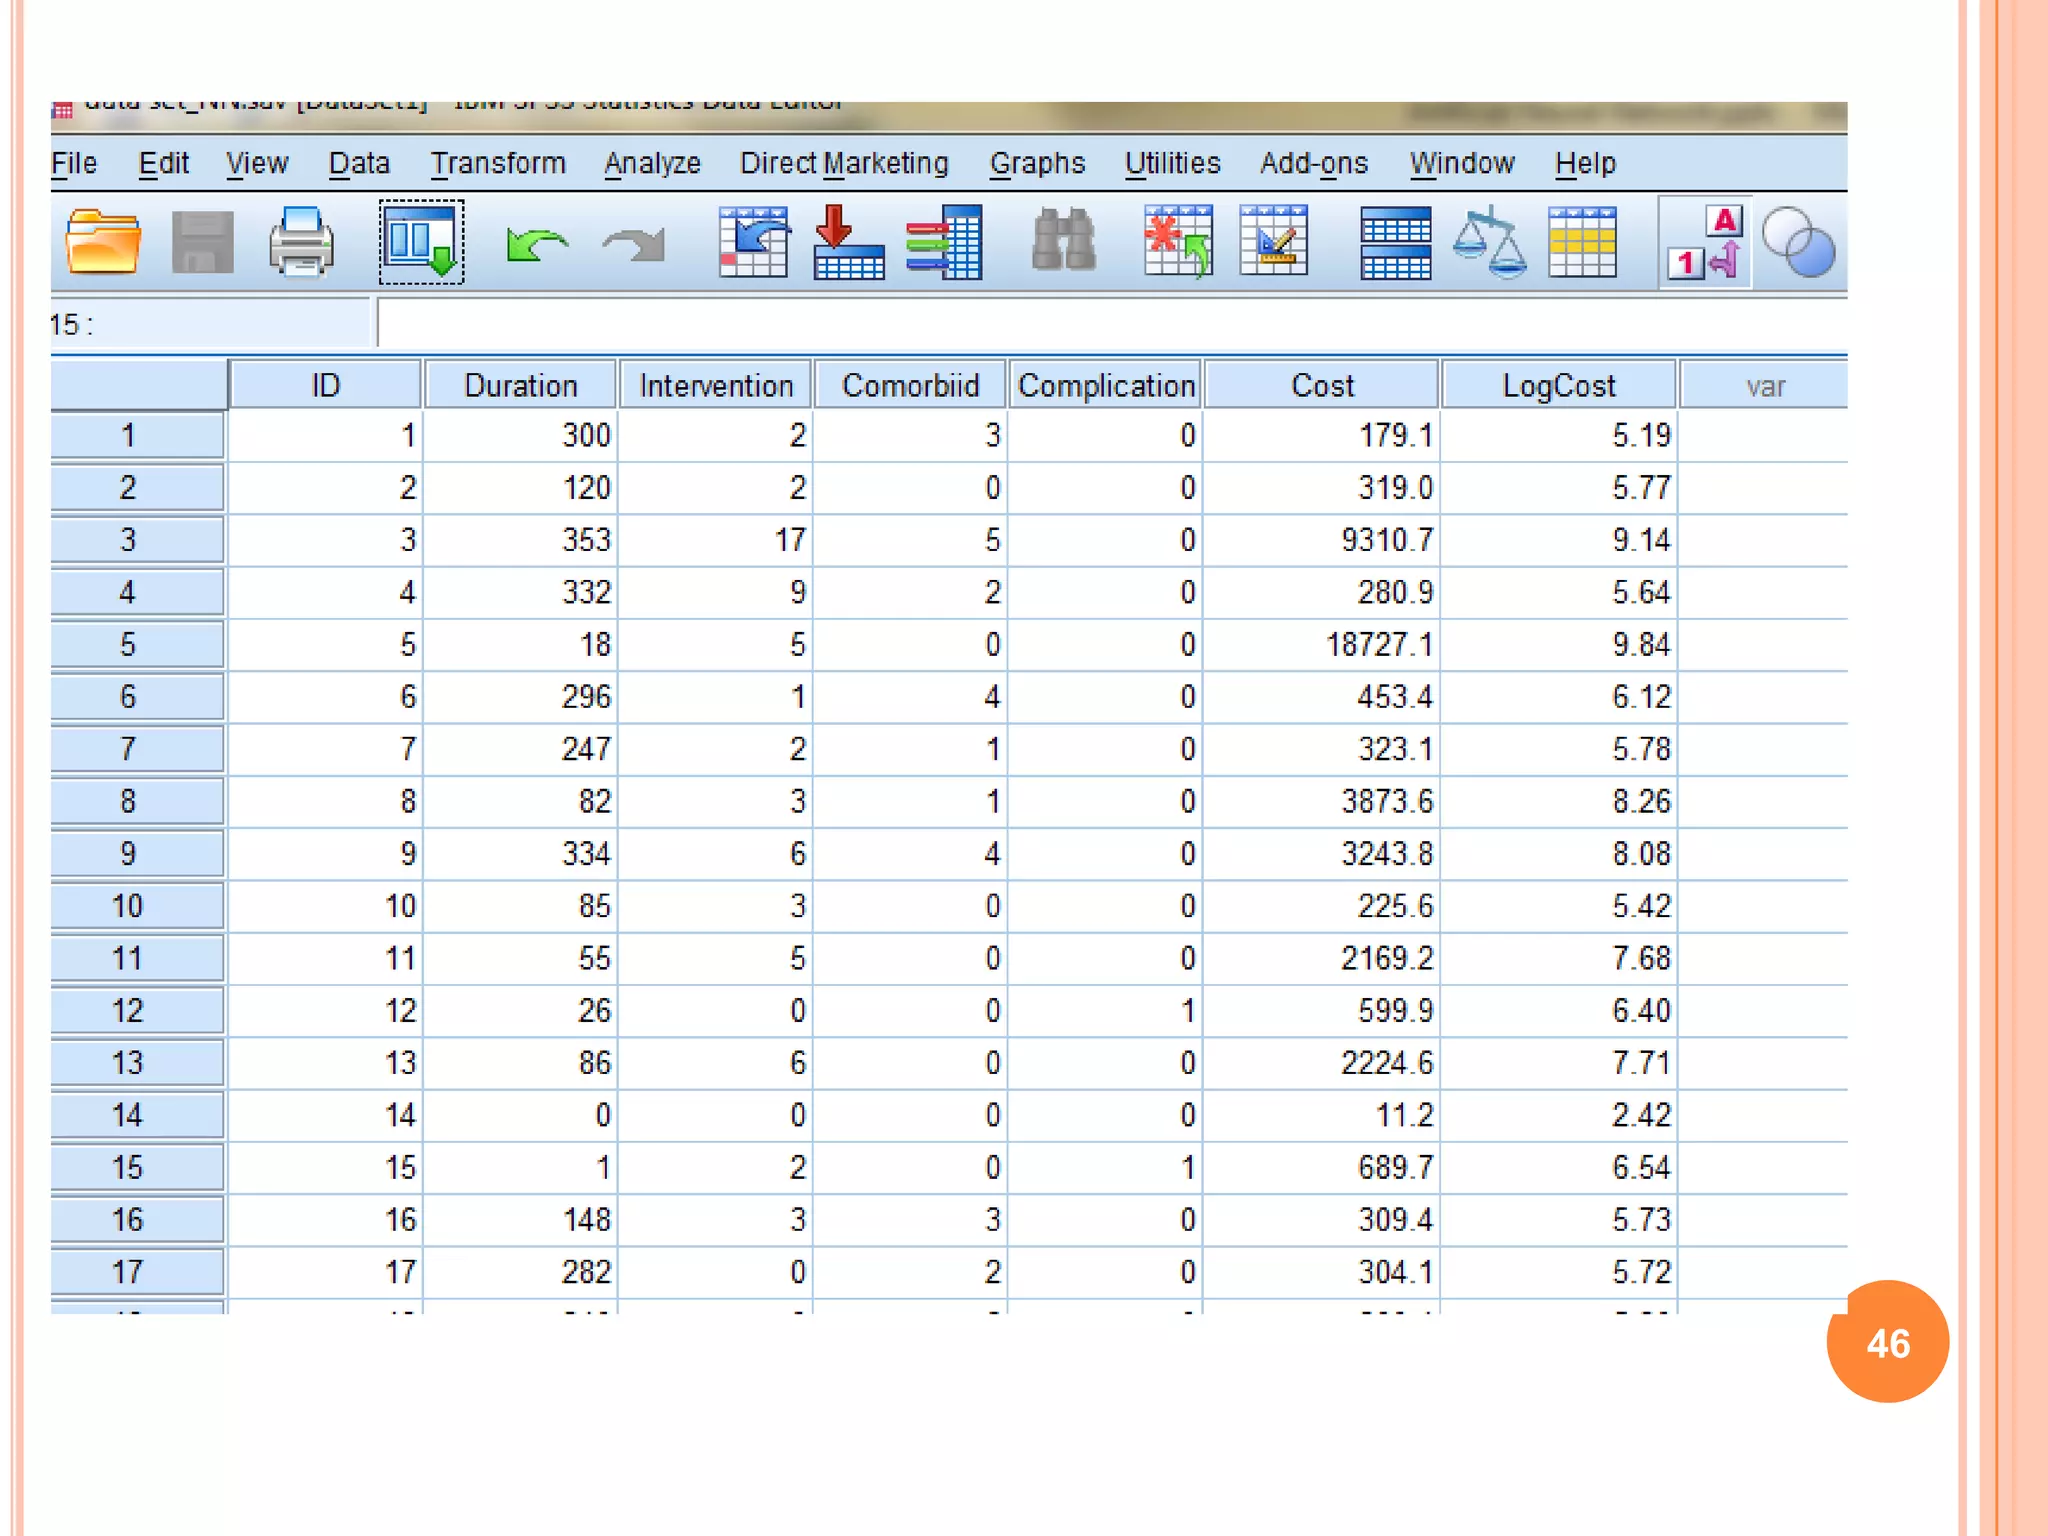Image resolution: width=2048 pixels, height=1536 pixels.
Task: Click the Weight cases scales icon
Action: pyautogui.click(x=1489, y=242)
